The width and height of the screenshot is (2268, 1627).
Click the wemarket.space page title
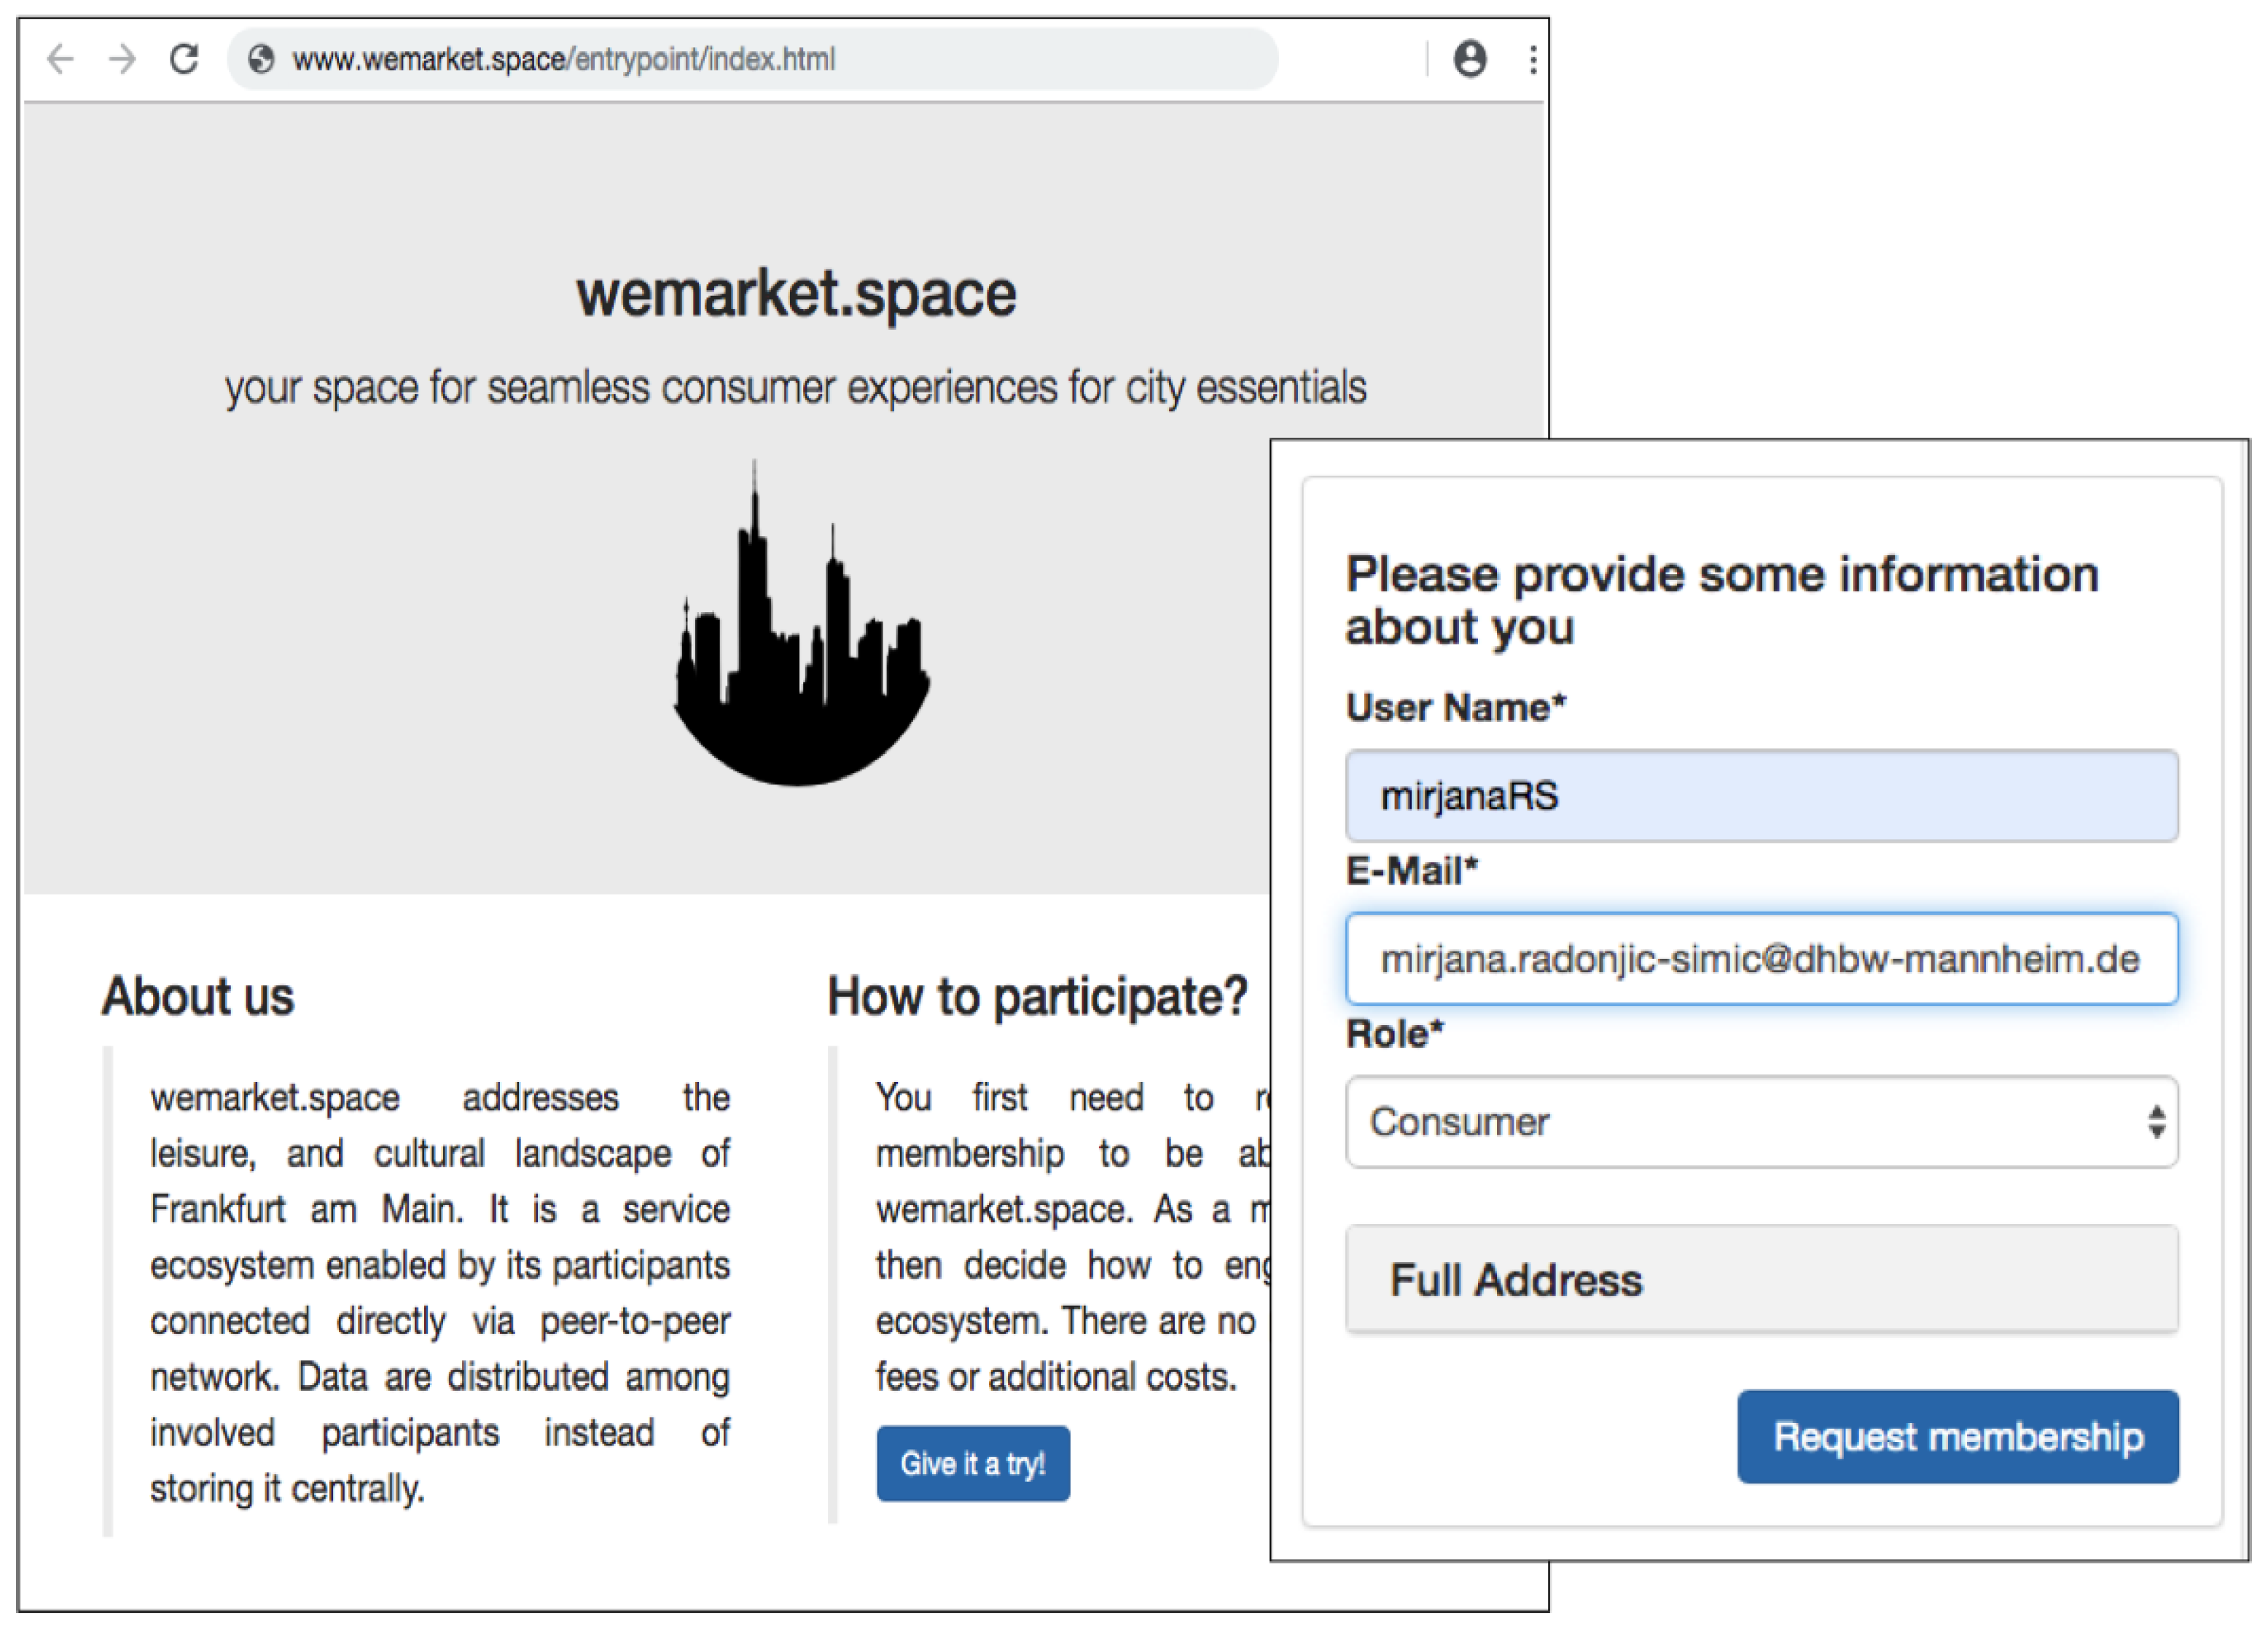click(x=796, y=294)
